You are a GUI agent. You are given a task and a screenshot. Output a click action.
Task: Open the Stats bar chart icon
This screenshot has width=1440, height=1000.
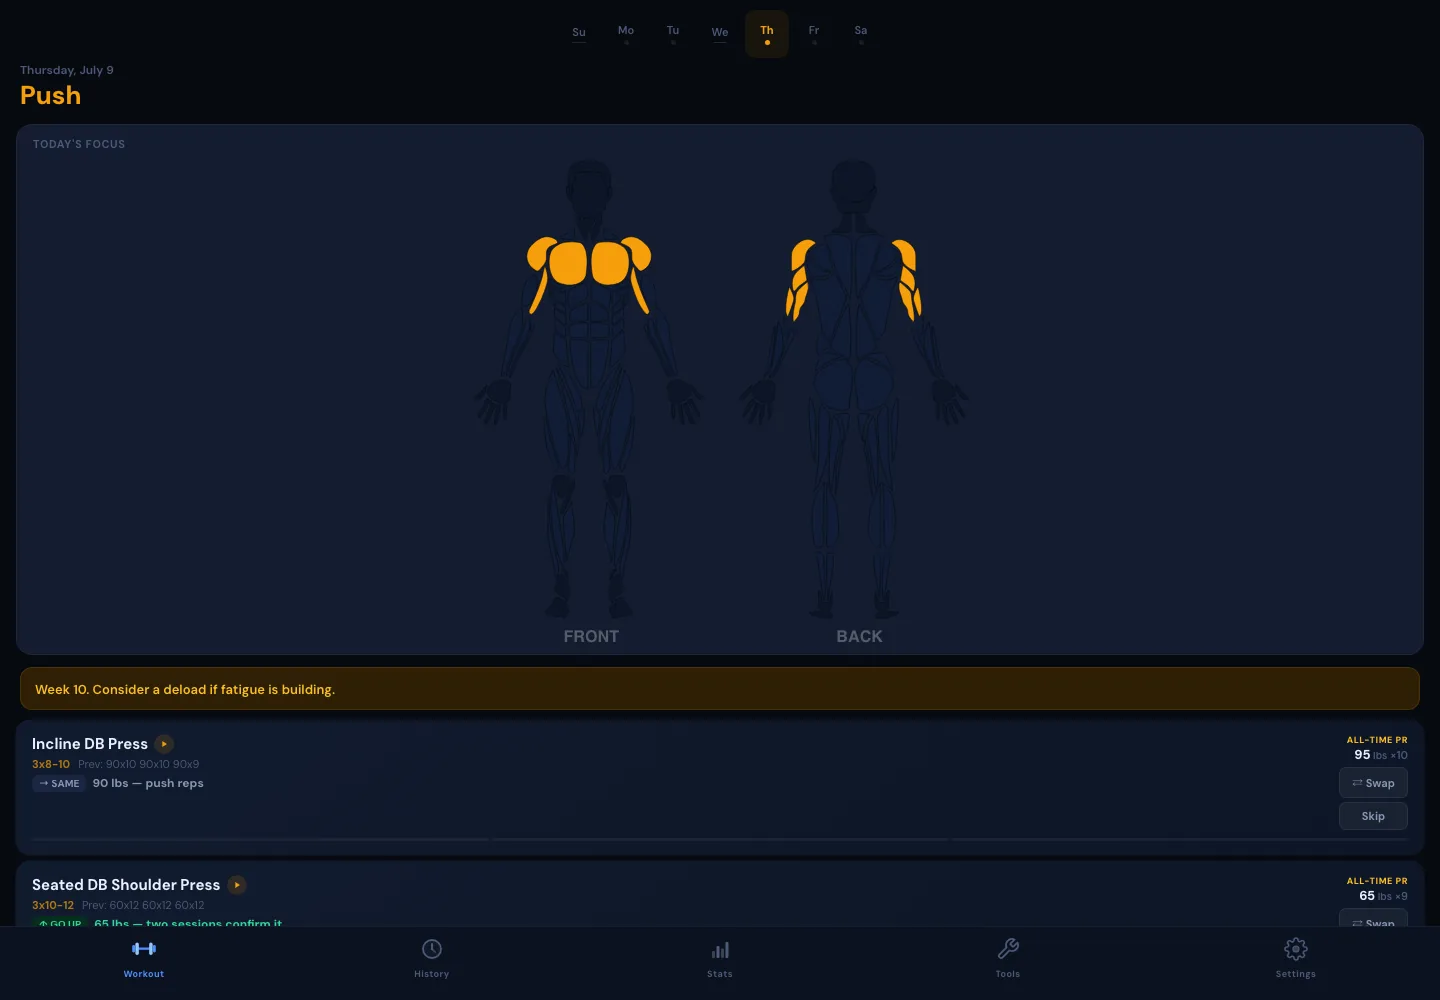720,949
